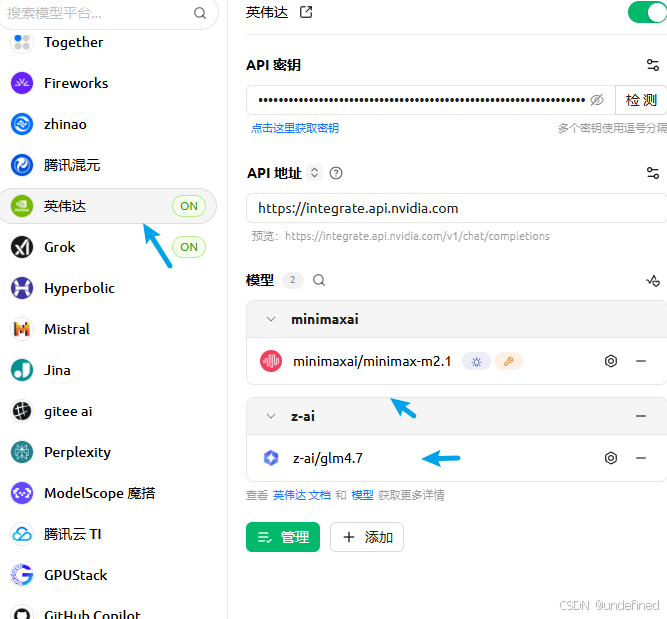This screenshot has height=619, width=667.
Task: Toggle the 英伟达 provider enable switch
Action: coord(647,12)
